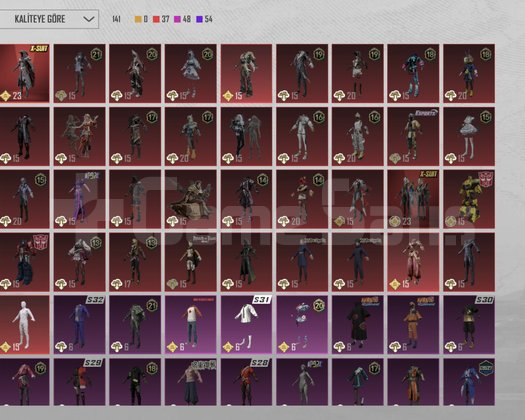This screenshot has height=420, width=525.
Task: Click the S30 season tag
Action: 484,299
